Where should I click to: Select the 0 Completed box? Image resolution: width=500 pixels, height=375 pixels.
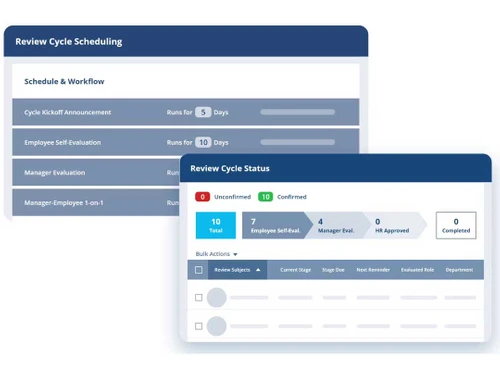[456, 225]
